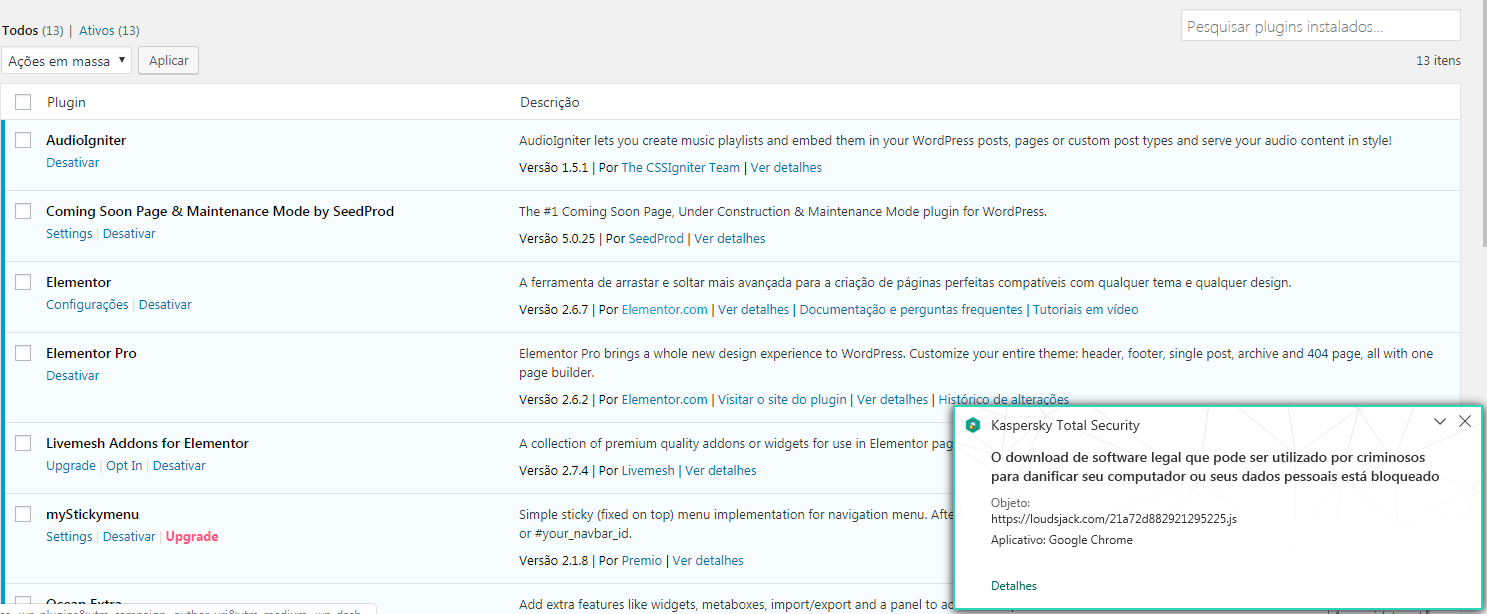Open The CSSIgniter Team author link
The height and width of the screenshot is (614, 1487).
681,168
